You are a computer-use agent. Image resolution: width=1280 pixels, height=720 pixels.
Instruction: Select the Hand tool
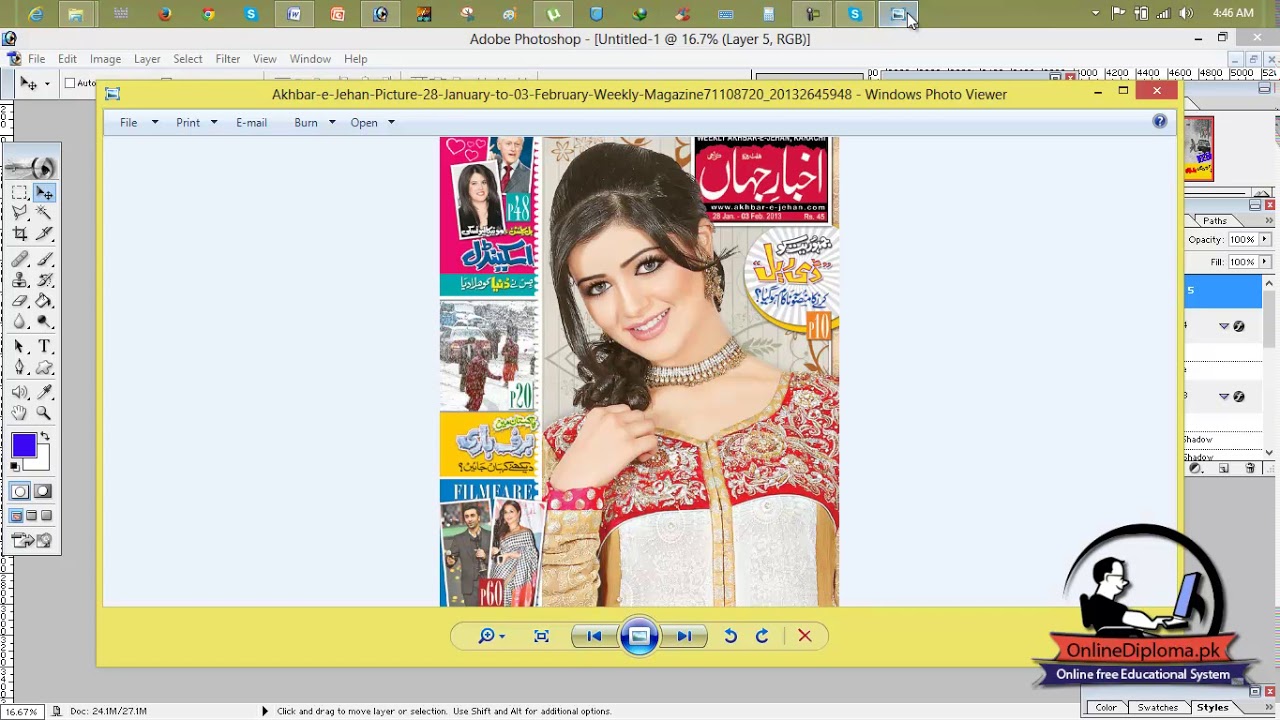[x=20, y=413]
